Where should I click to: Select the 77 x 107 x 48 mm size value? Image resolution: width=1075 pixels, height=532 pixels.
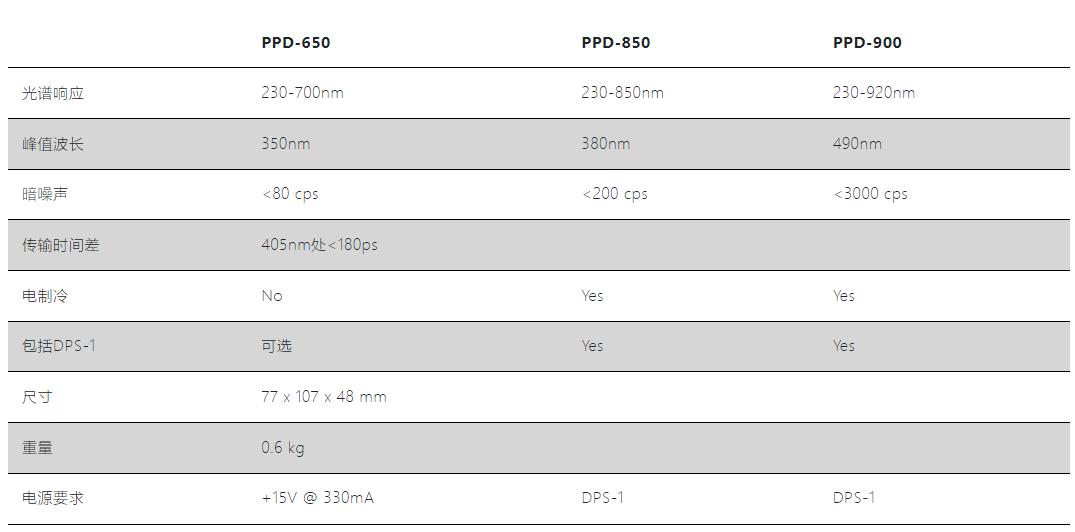(323, 397)
